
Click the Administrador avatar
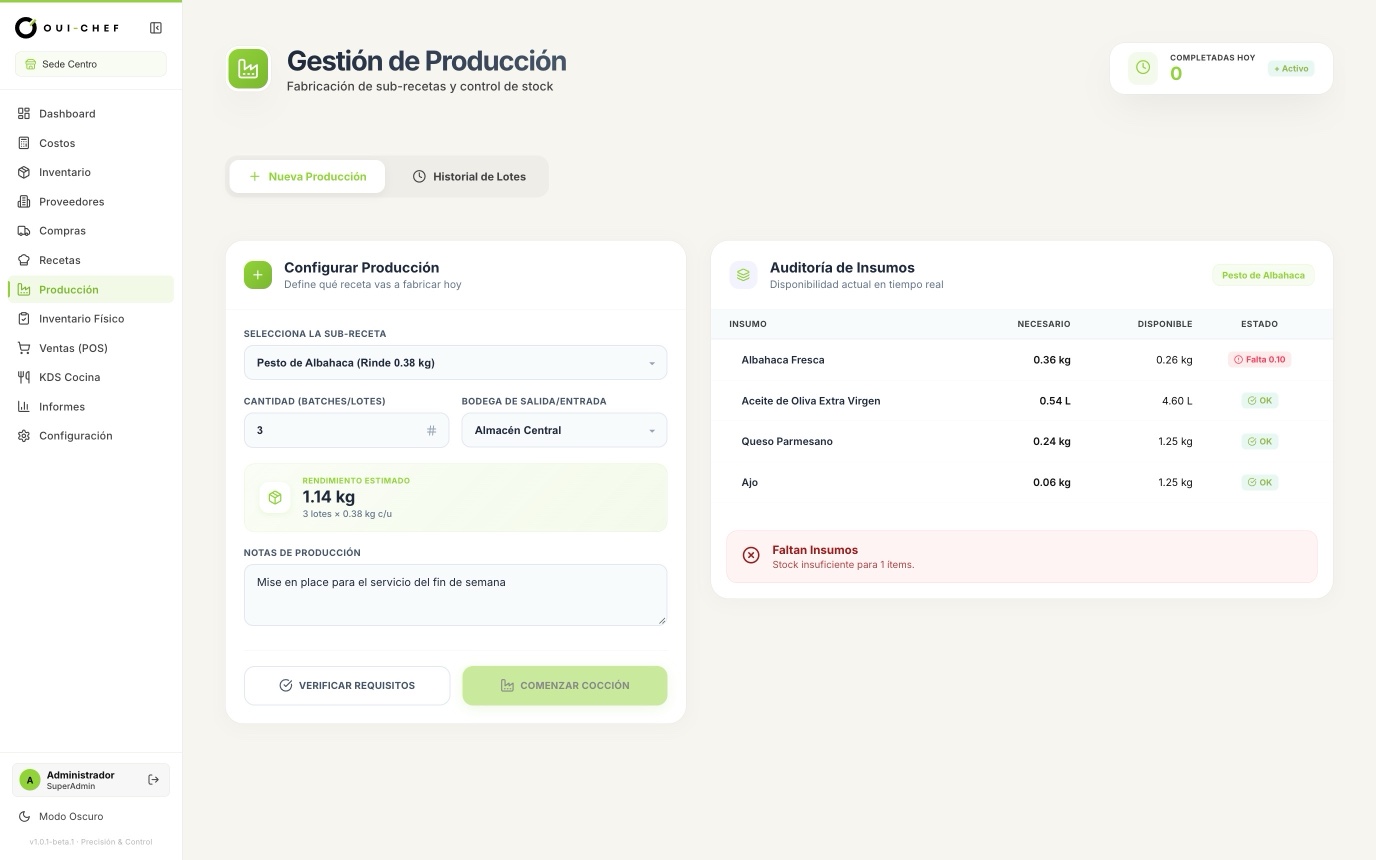tap(30, 780)
